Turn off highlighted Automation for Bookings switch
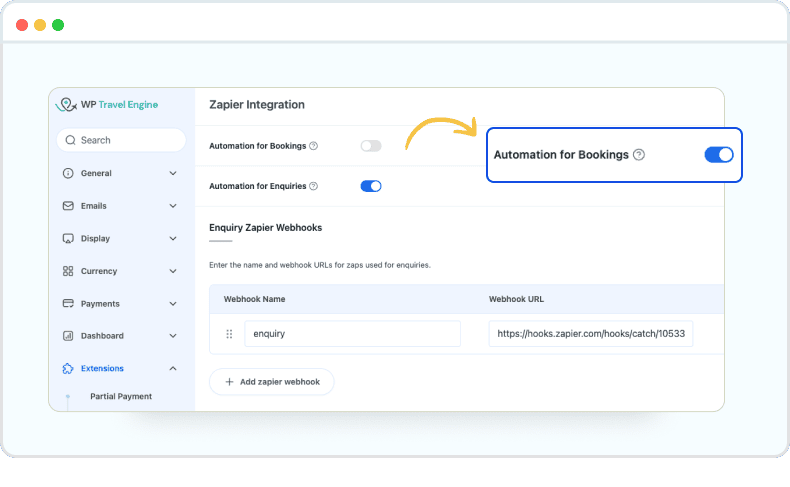 point(719,155)
